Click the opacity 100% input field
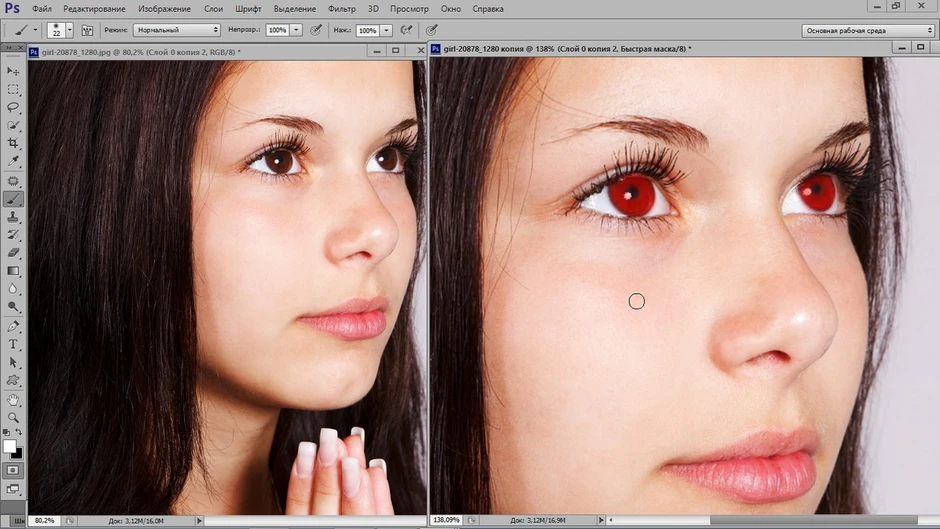 [x=277, y=30]
